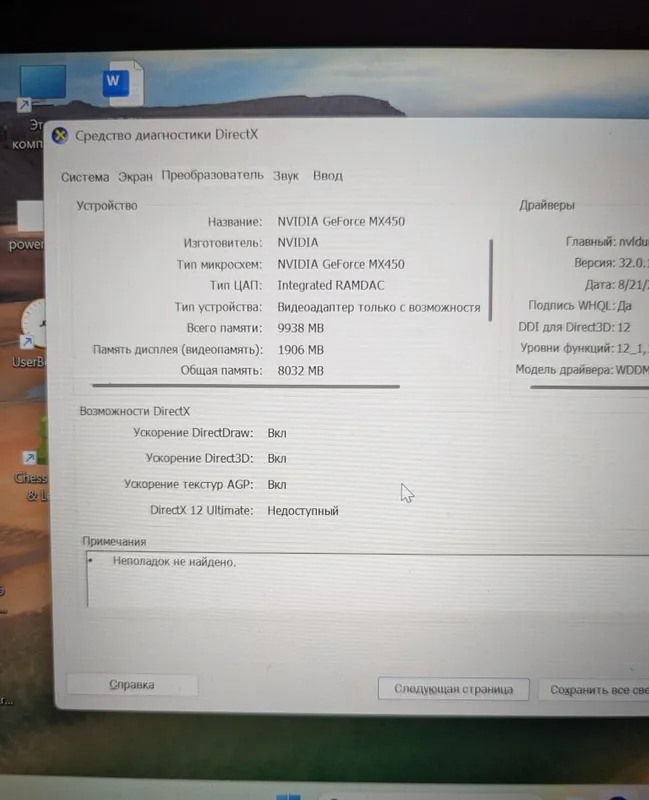Click the Средство диагностики DirectX title text
The height and width of the screenshot is (800, 649).
pos(166,135)
